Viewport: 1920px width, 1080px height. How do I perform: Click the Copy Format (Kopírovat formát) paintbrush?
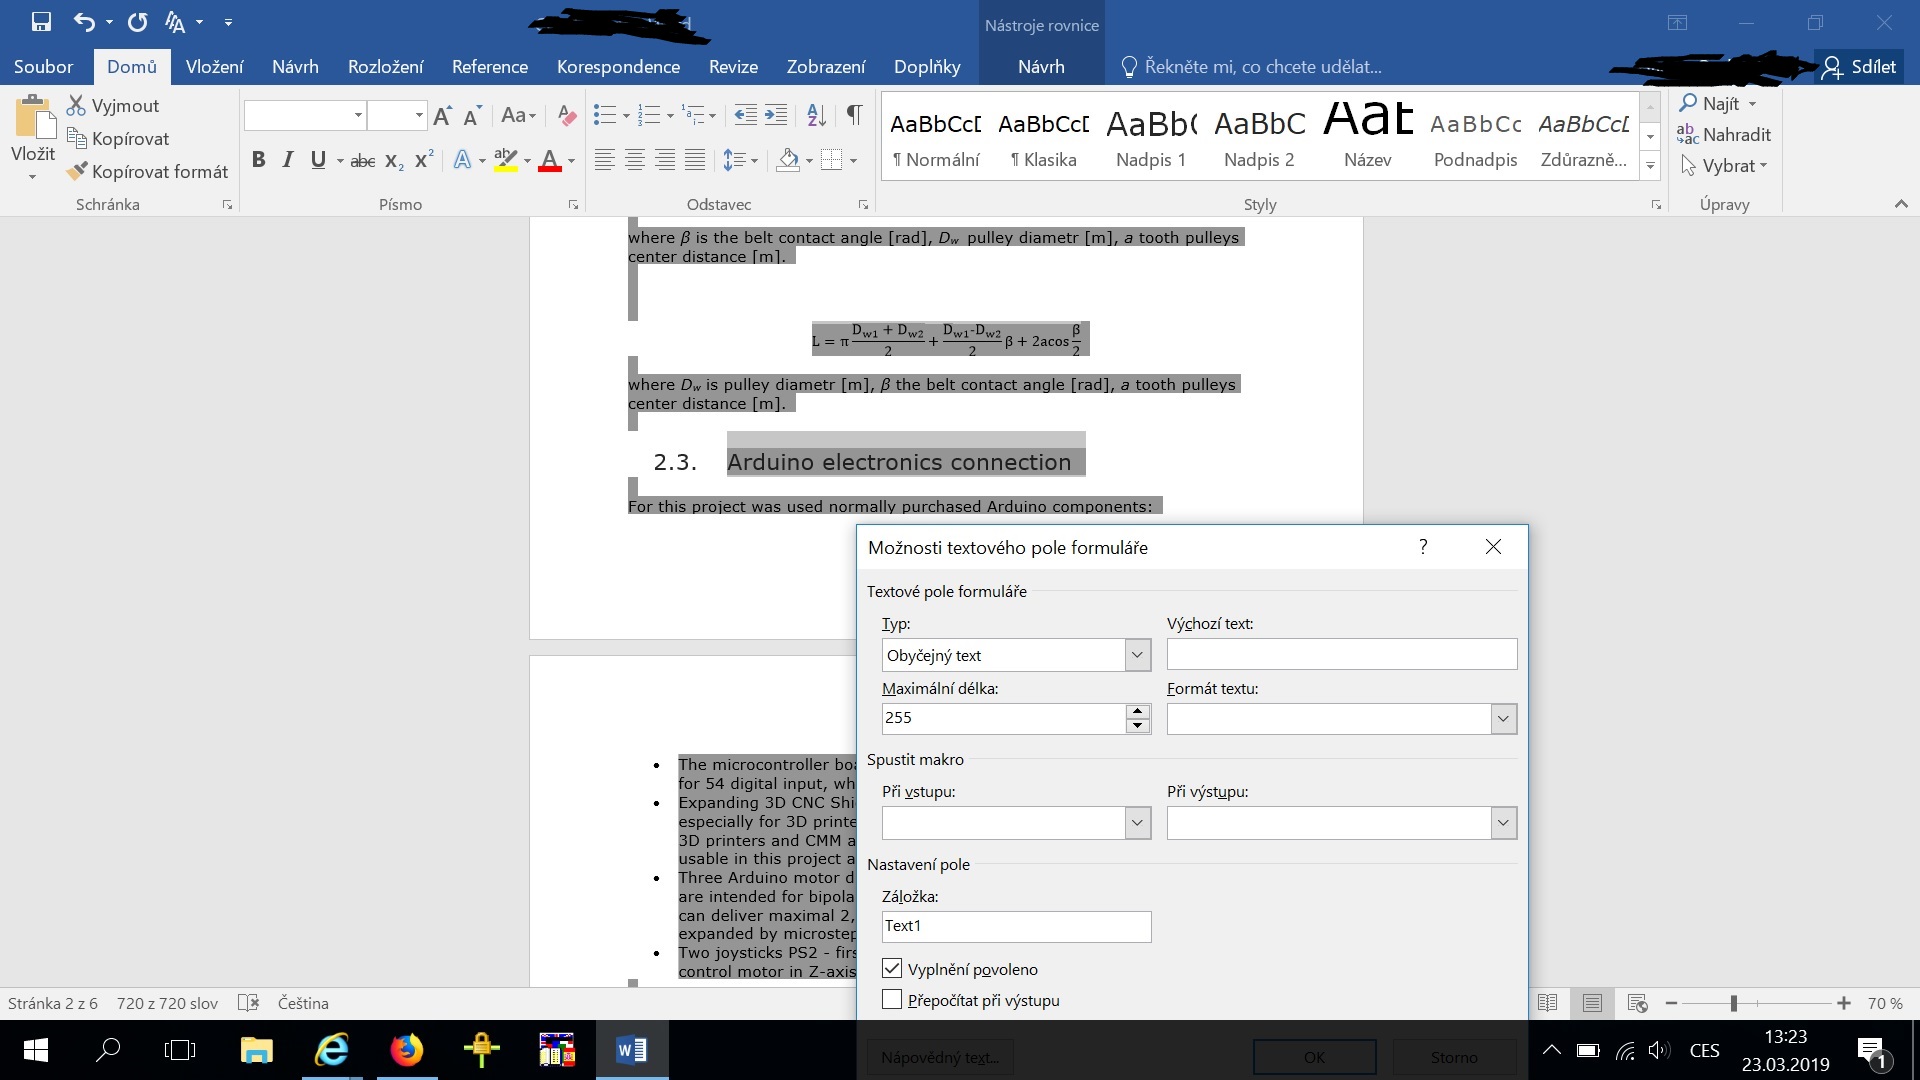point(146,172)
